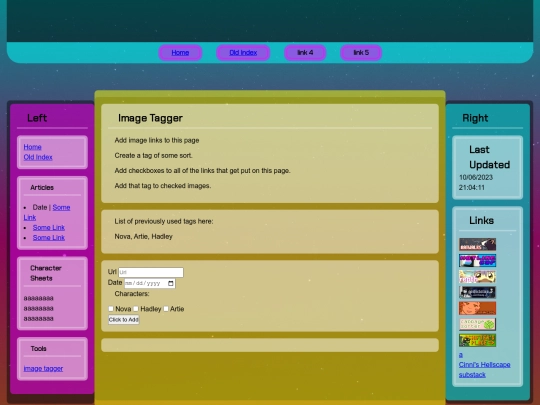Click the Image Tagger heading
This screenshot has height=405, width=540.
150,118
